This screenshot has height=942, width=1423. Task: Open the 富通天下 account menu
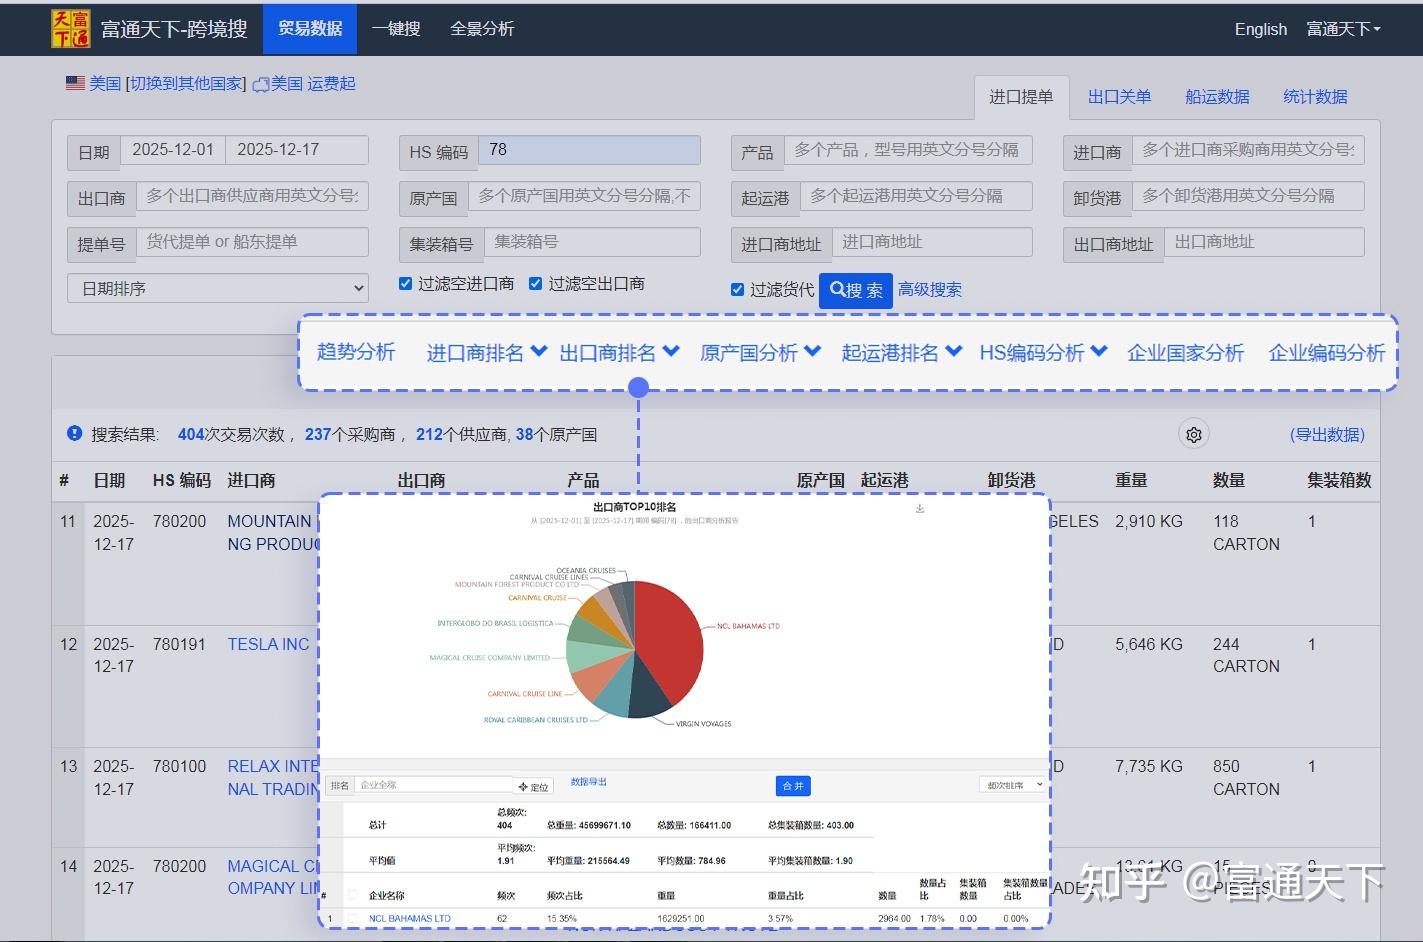pyautogui.click(x=1343, y=29)
